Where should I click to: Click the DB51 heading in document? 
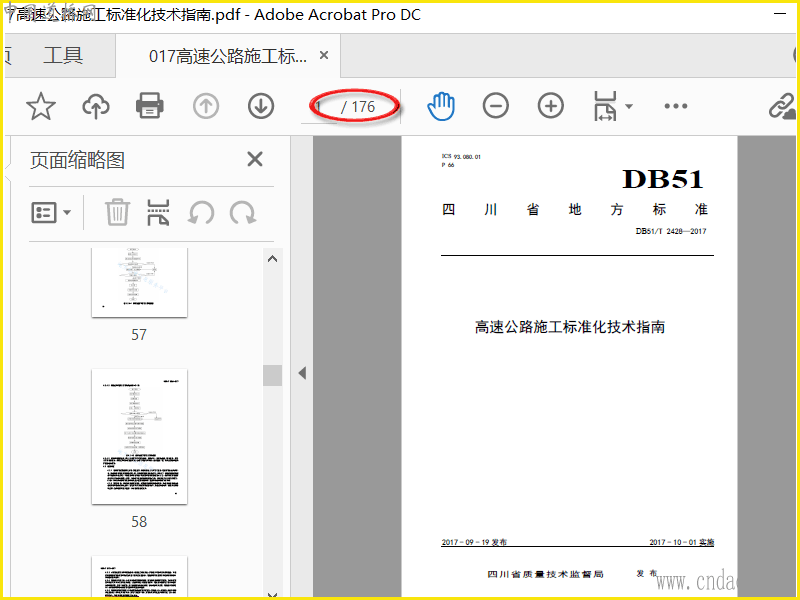click(663, 179)
